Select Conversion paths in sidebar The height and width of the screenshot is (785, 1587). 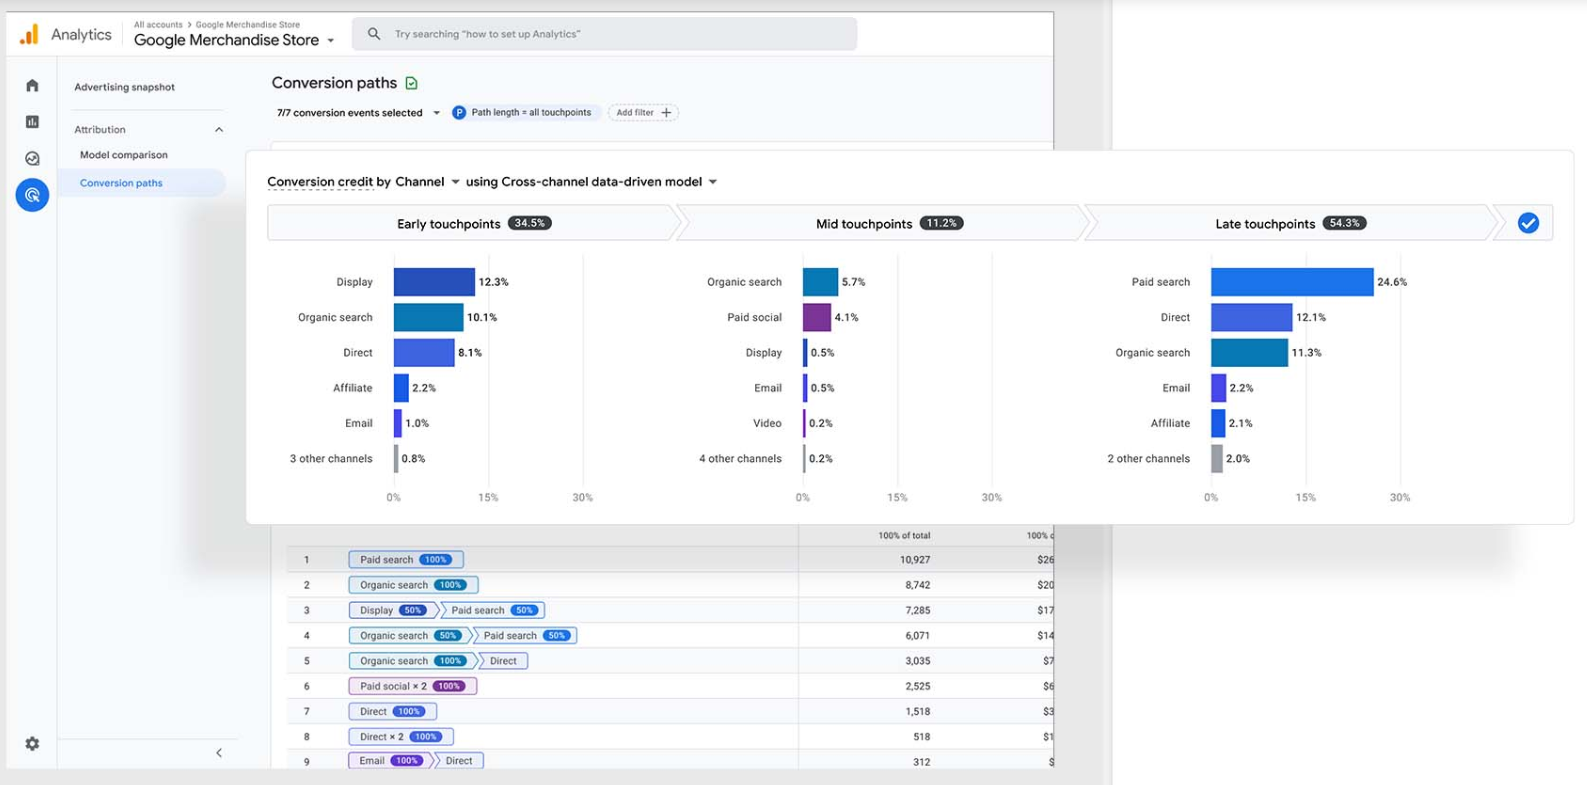(x=142, y=183)
